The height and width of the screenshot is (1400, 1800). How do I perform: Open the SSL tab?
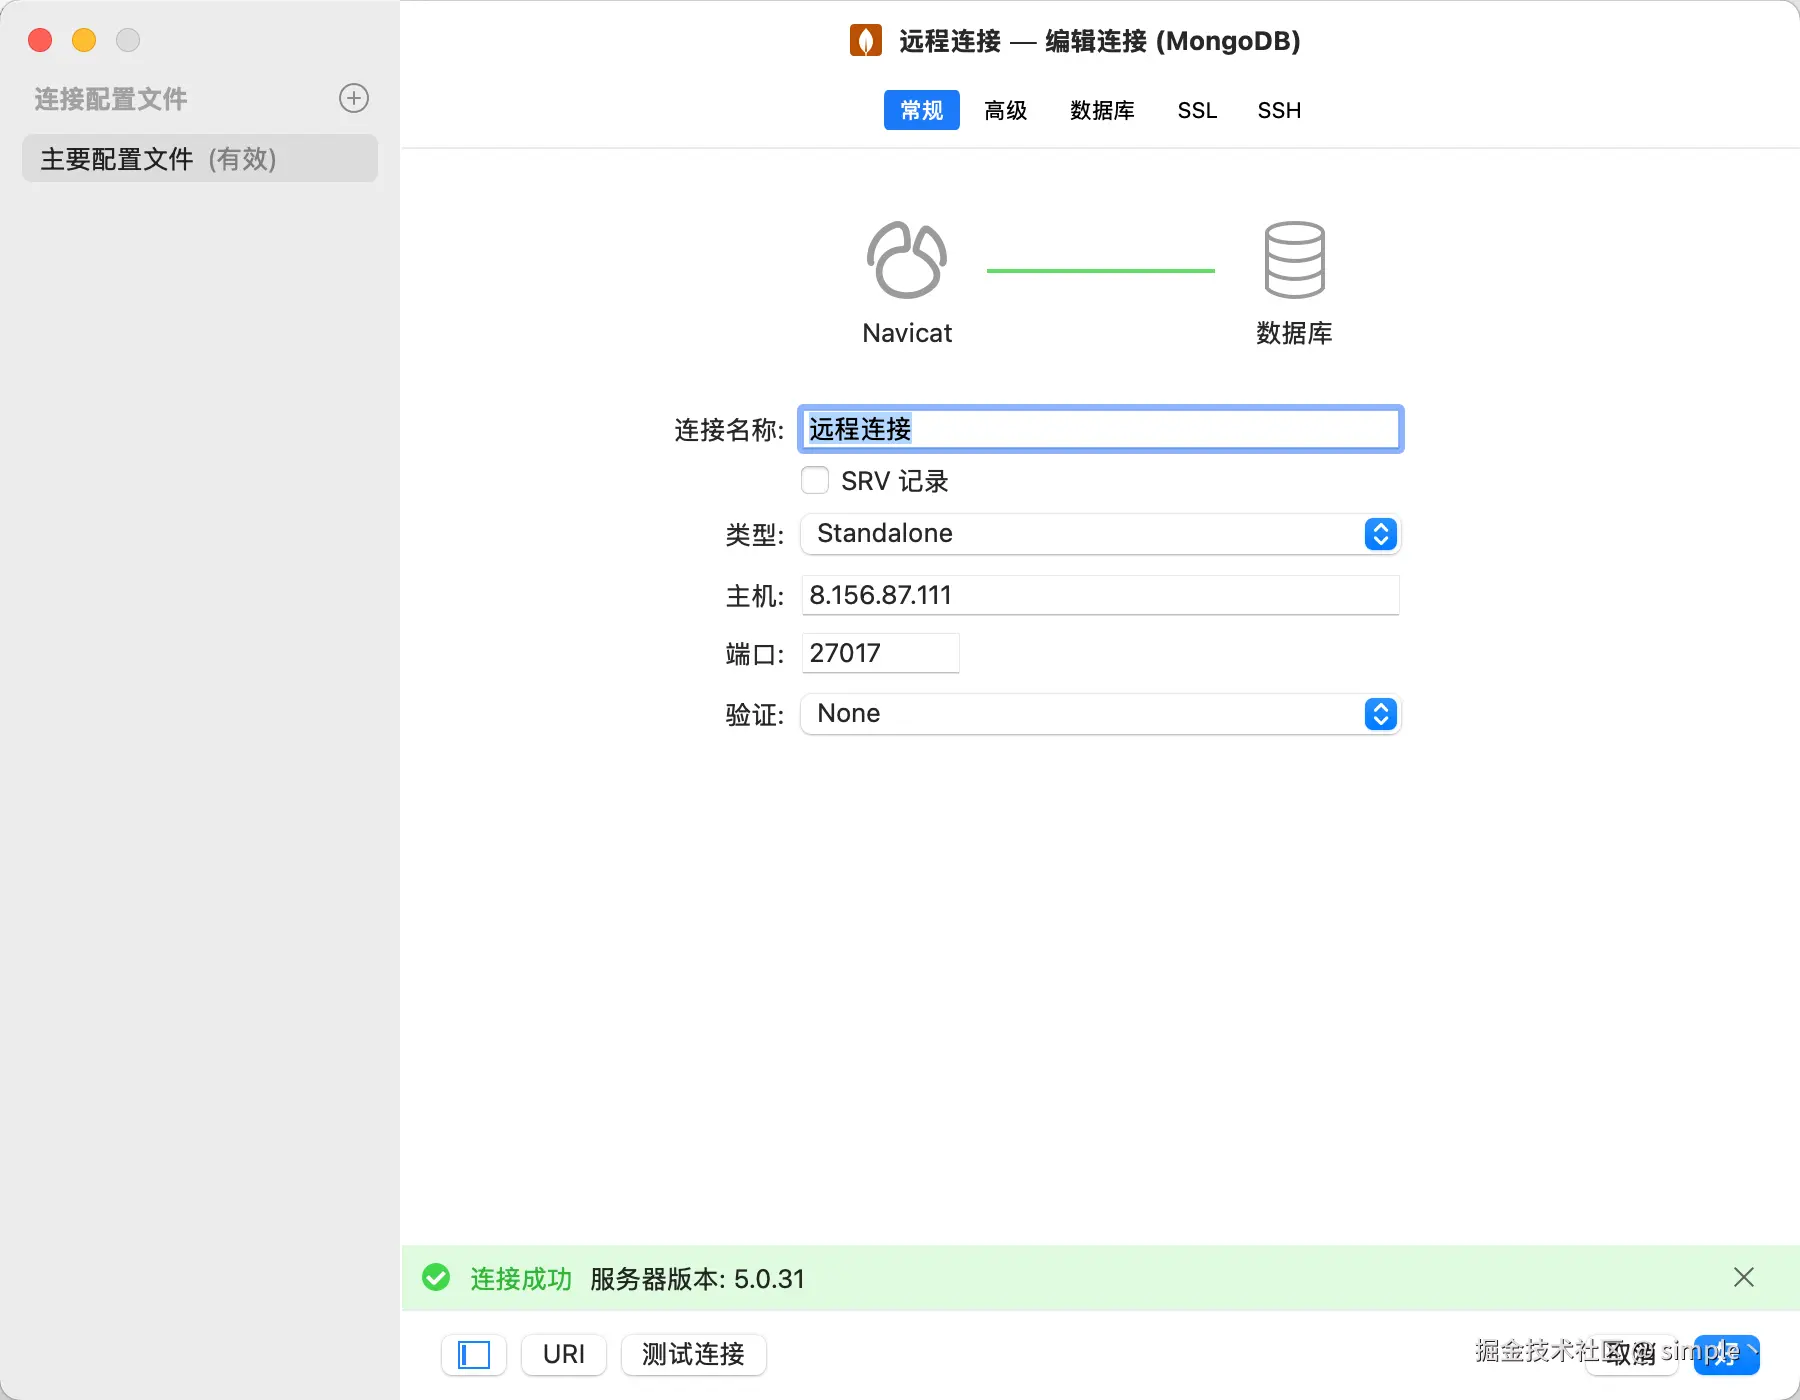(x=1197, y=110)
